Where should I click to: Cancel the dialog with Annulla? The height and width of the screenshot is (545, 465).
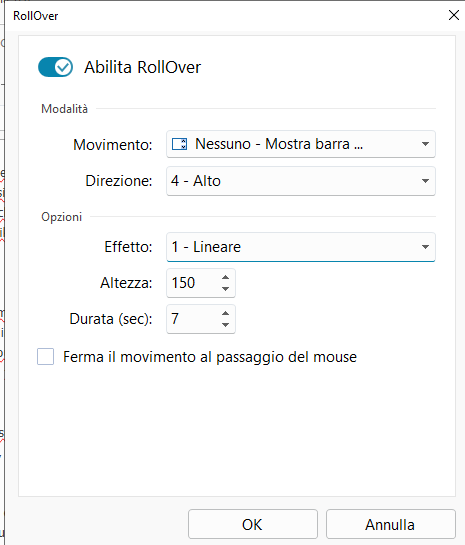tap(390, 524)
